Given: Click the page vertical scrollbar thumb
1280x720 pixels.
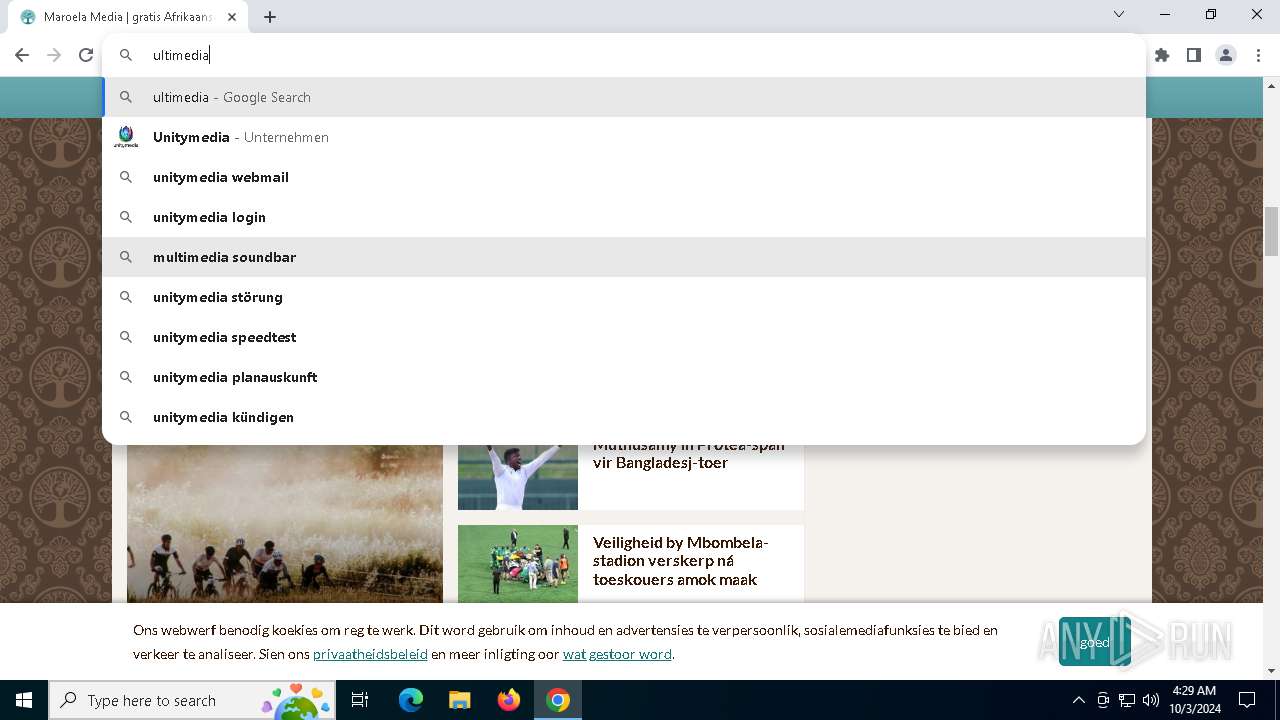Looking at the screenshot, I should 1272,231.
